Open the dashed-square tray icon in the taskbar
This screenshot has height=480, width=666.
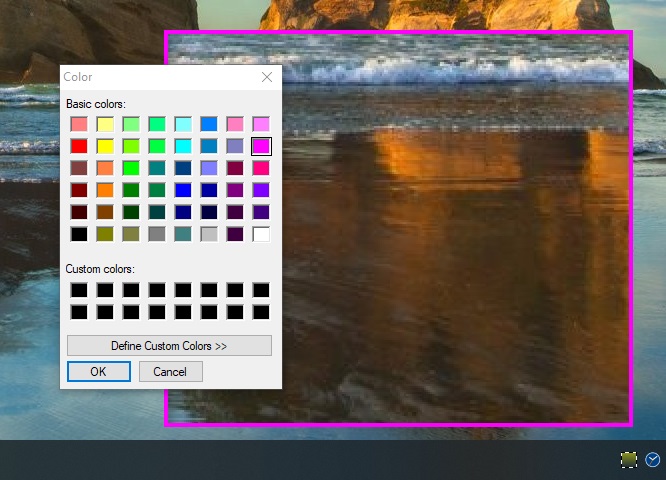pos(629,460)
